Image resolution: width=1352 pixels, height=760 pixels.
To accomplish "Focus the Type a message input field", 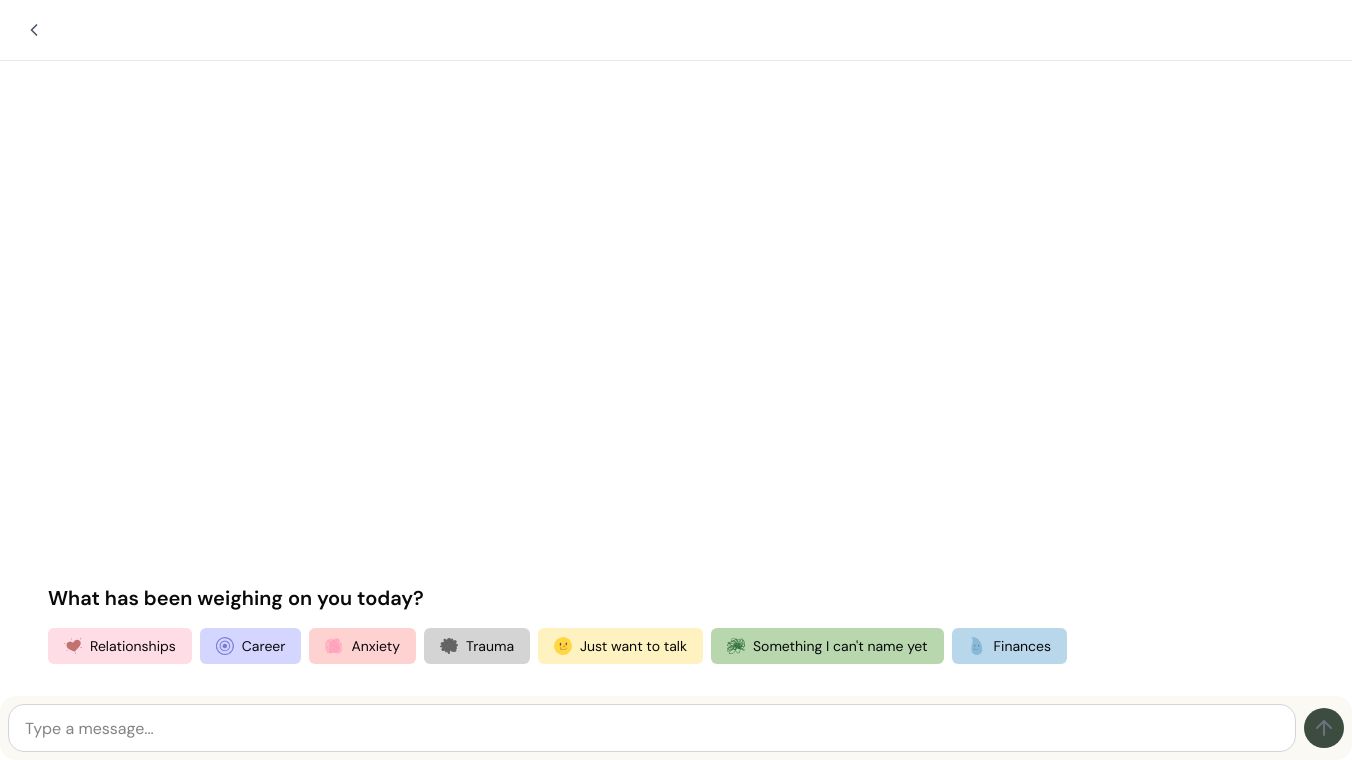I will coord(652,728).
